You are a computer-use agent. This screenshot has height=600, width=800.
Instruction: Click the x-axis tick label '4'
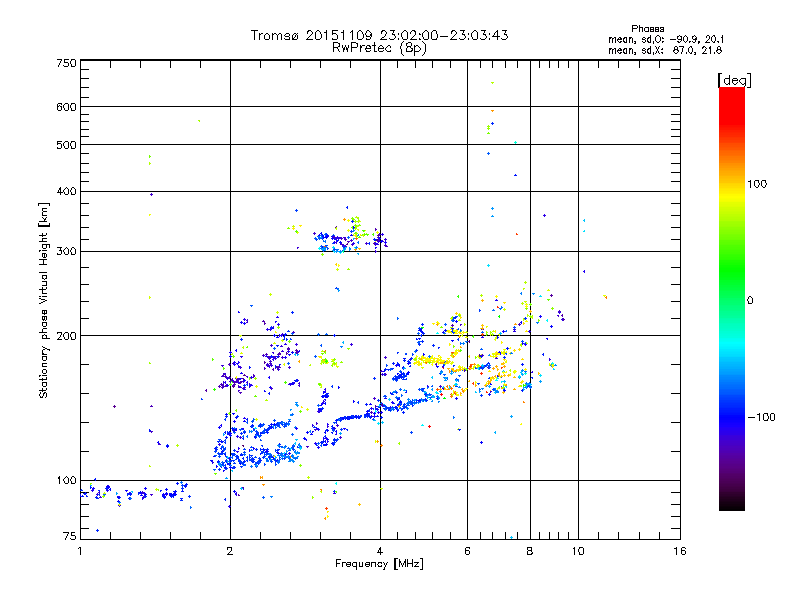(x=380, y=551)
